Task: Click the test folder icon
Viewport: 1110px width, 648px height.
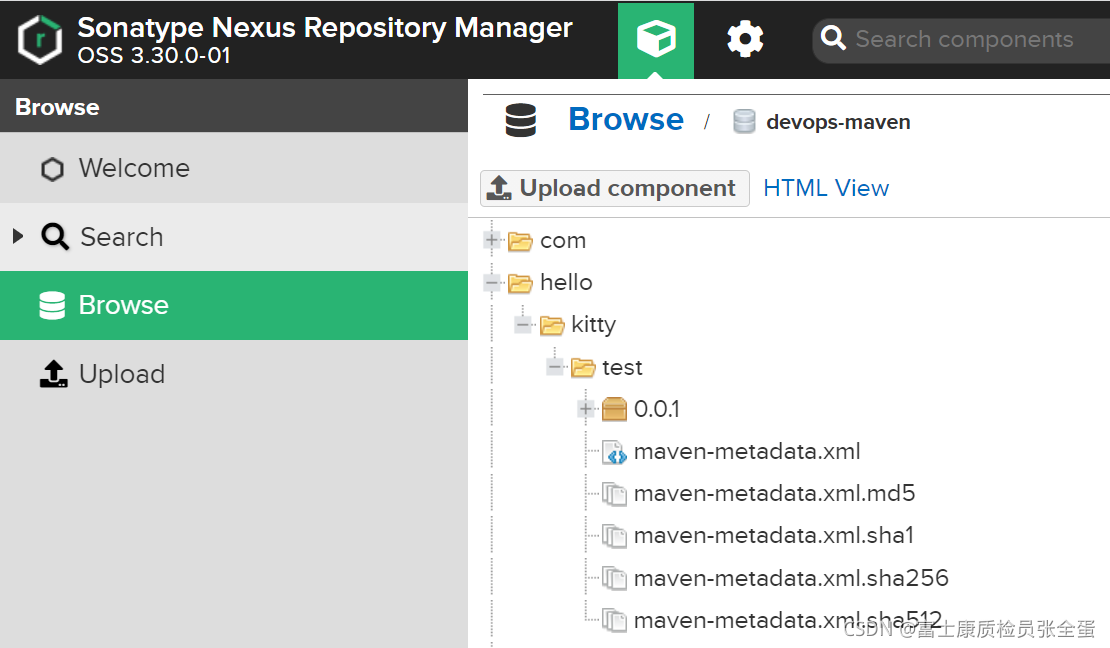Action: coord(583,368)
